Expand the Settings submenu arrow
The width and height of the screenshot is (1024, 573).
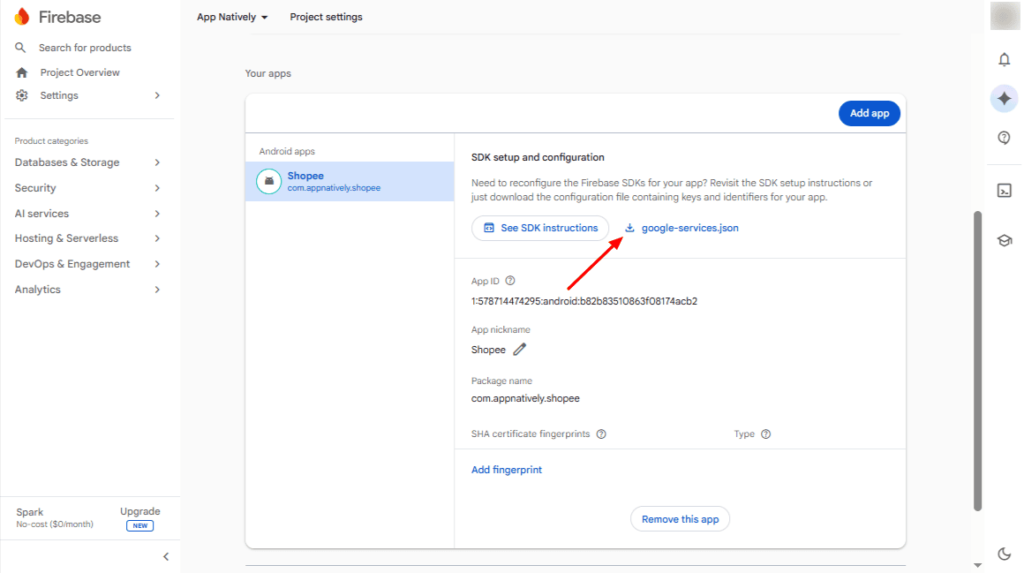click(157, 95)
